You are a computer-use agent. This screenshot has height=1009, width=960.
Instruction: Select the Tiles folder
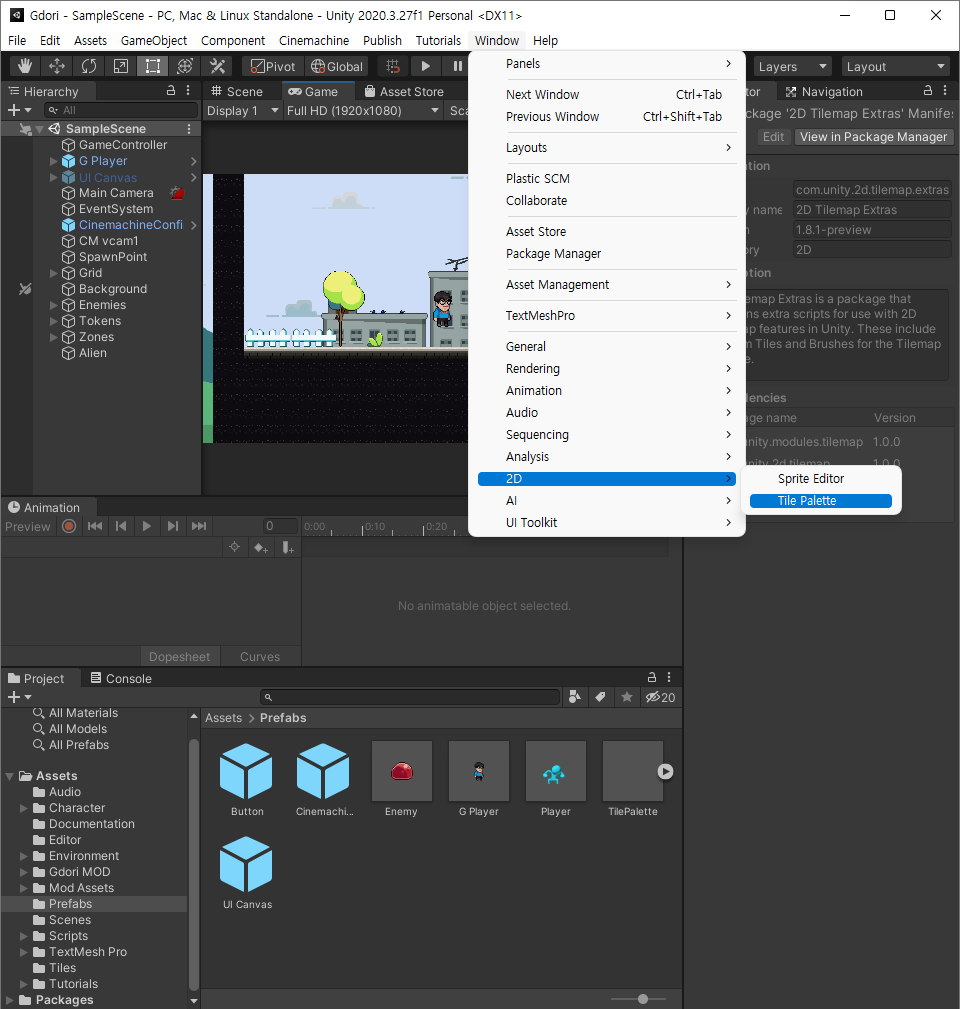pyautogui.click(x=62, y=968)
